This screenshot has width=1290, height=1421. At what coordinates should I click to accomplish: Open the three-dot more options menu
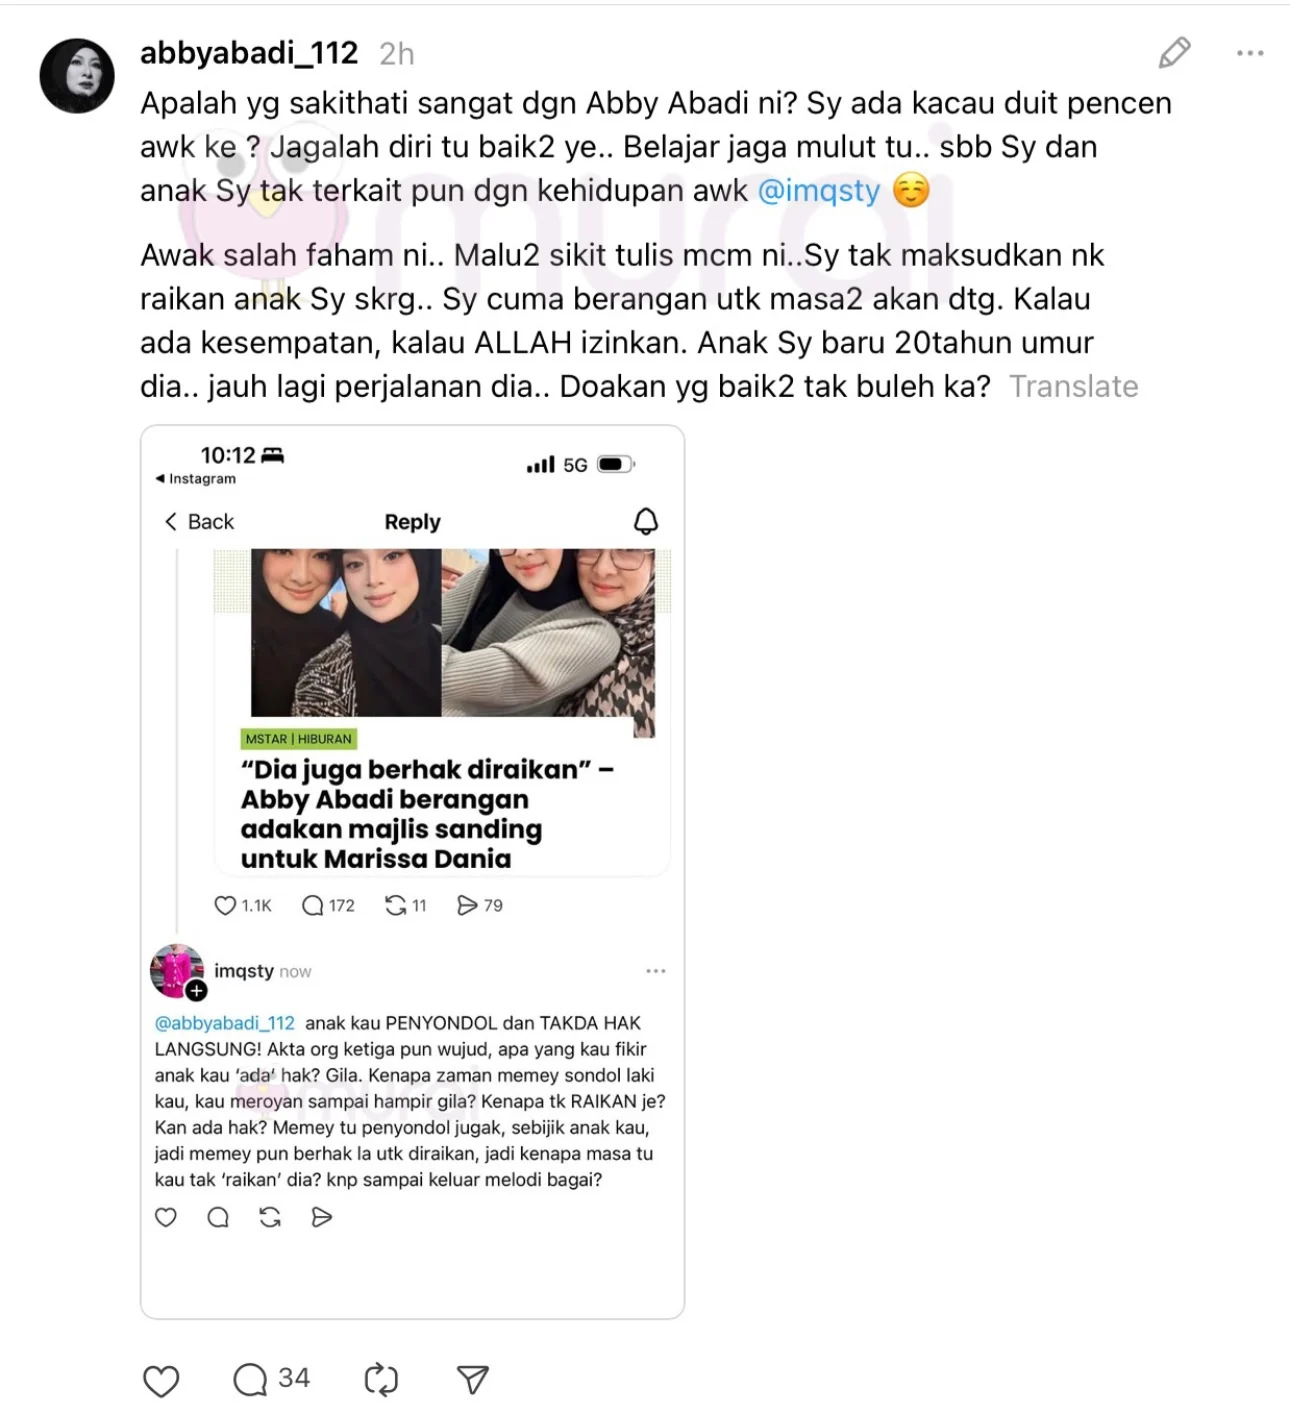coord(1250,53)
